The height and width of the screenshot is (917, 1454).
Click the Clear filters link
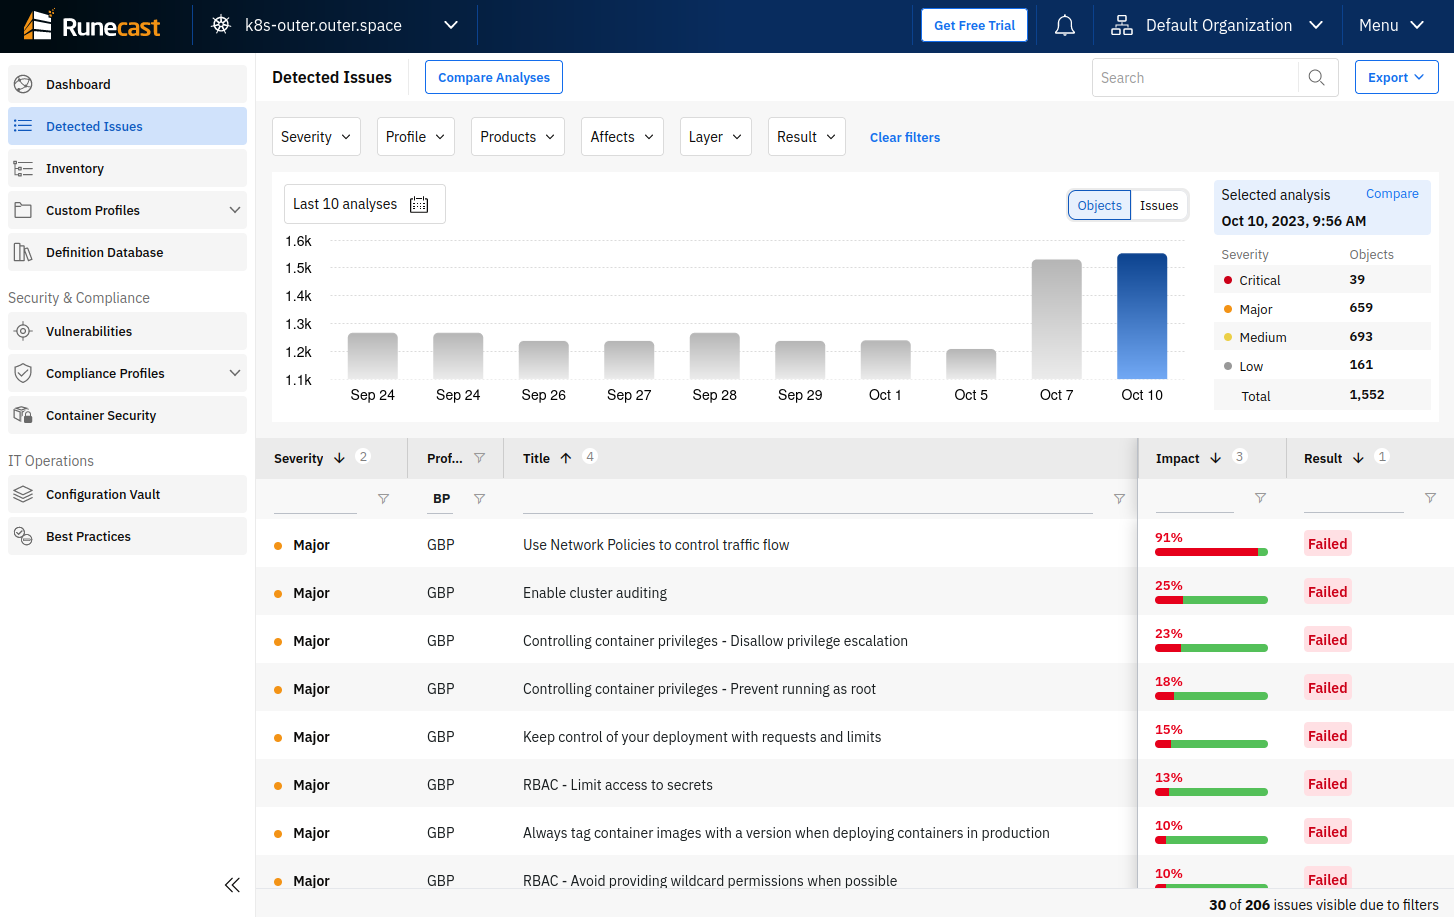pyautogui.click(x=904, y=138)
